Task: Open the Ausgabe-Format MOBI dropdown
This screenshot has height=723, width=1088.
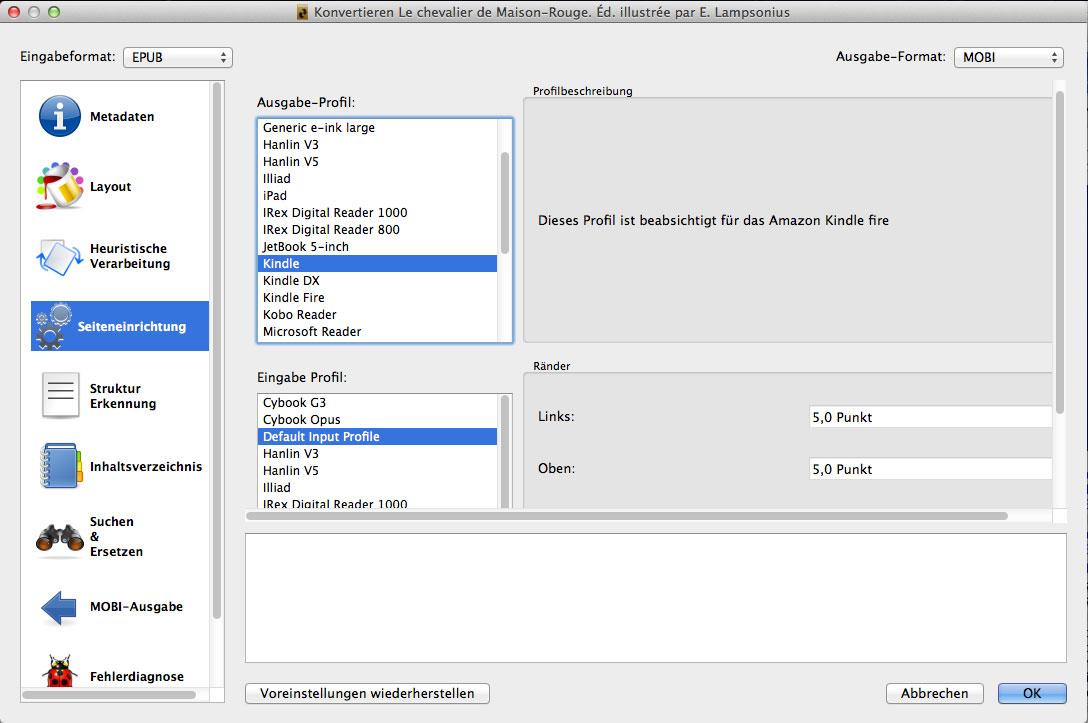Action: coord(1009,58)
